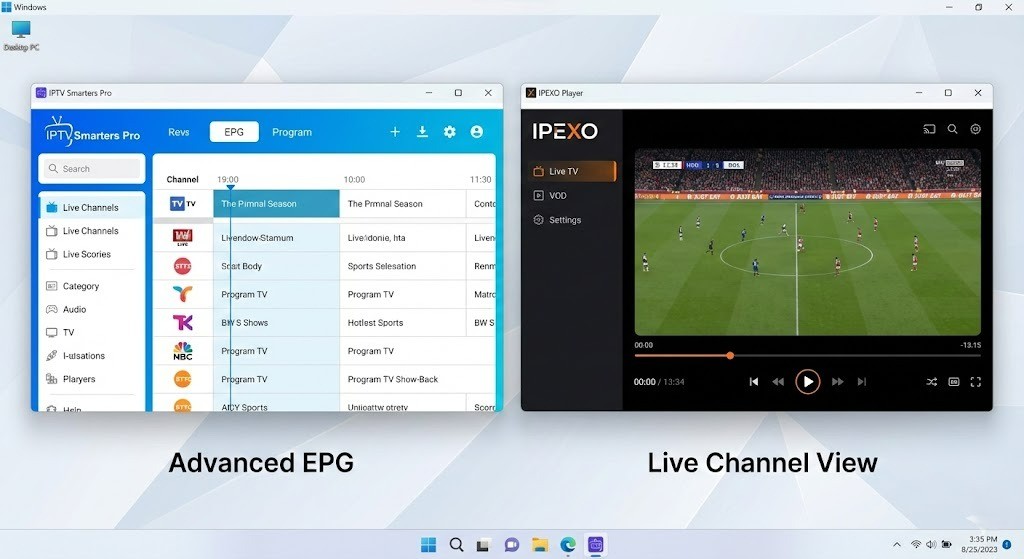Image resolution: width=1024 pixels, height=559 pixels.
Task: Select 'Program TV Show-Back' cell
Action: (x=402, y=379)
